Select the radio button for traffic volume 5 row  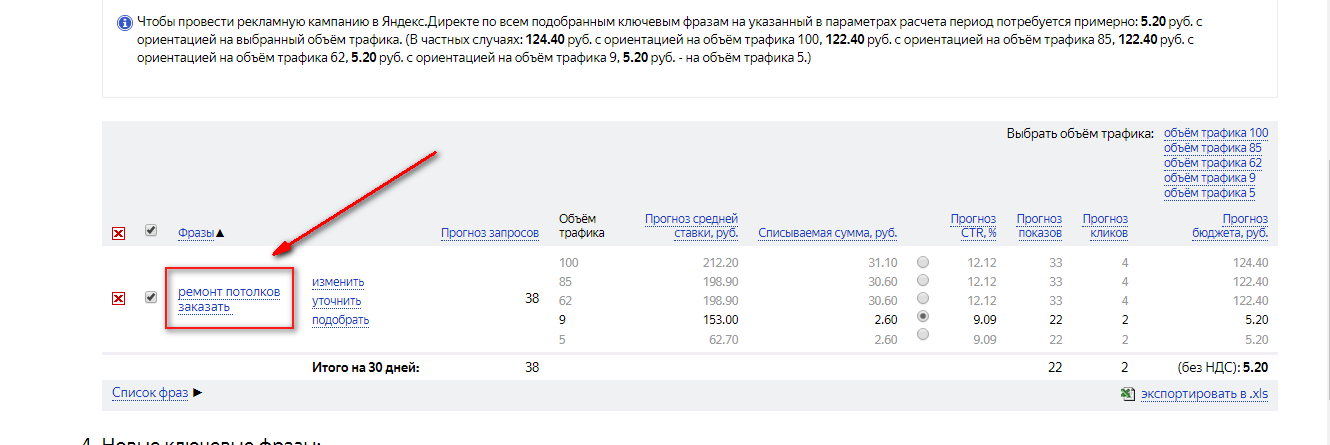(922, 334)
